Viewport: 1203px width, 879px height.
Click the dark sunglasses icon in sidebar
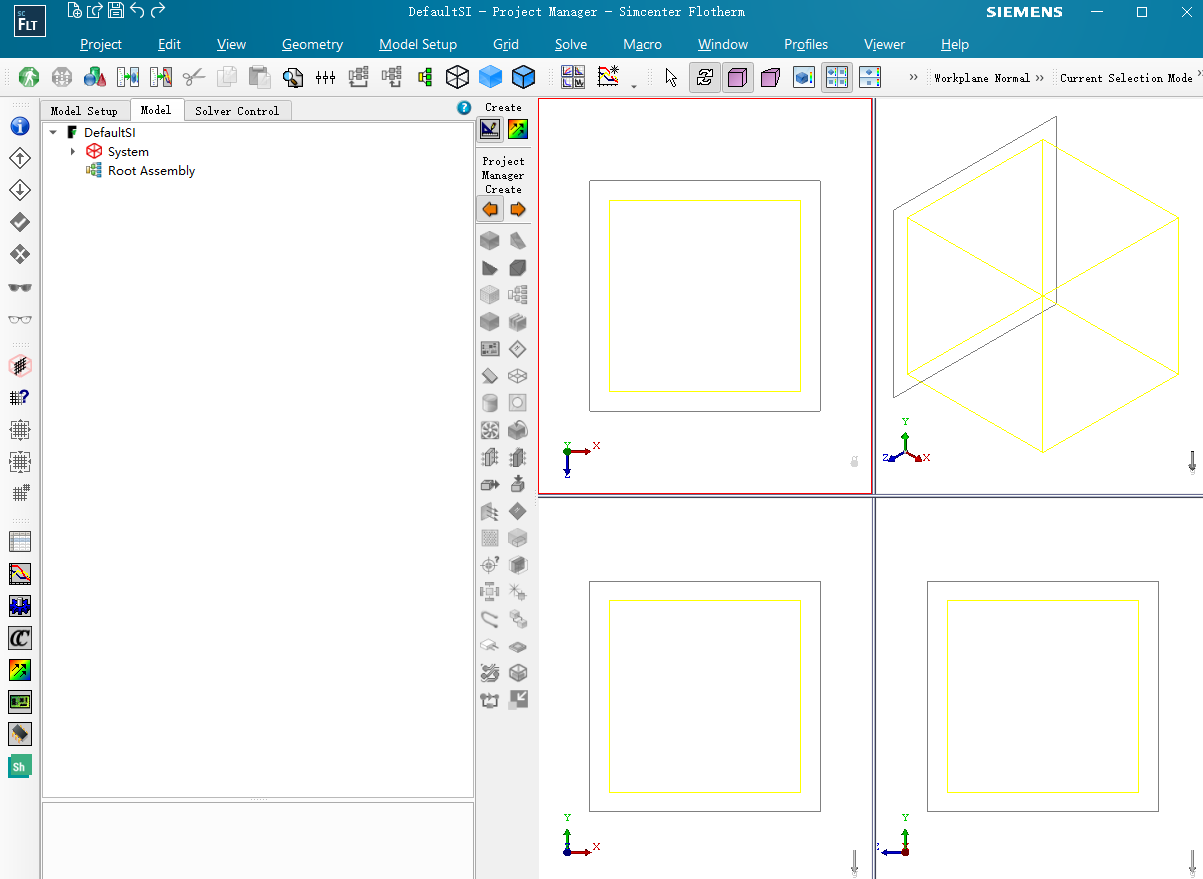pos(20,288)
